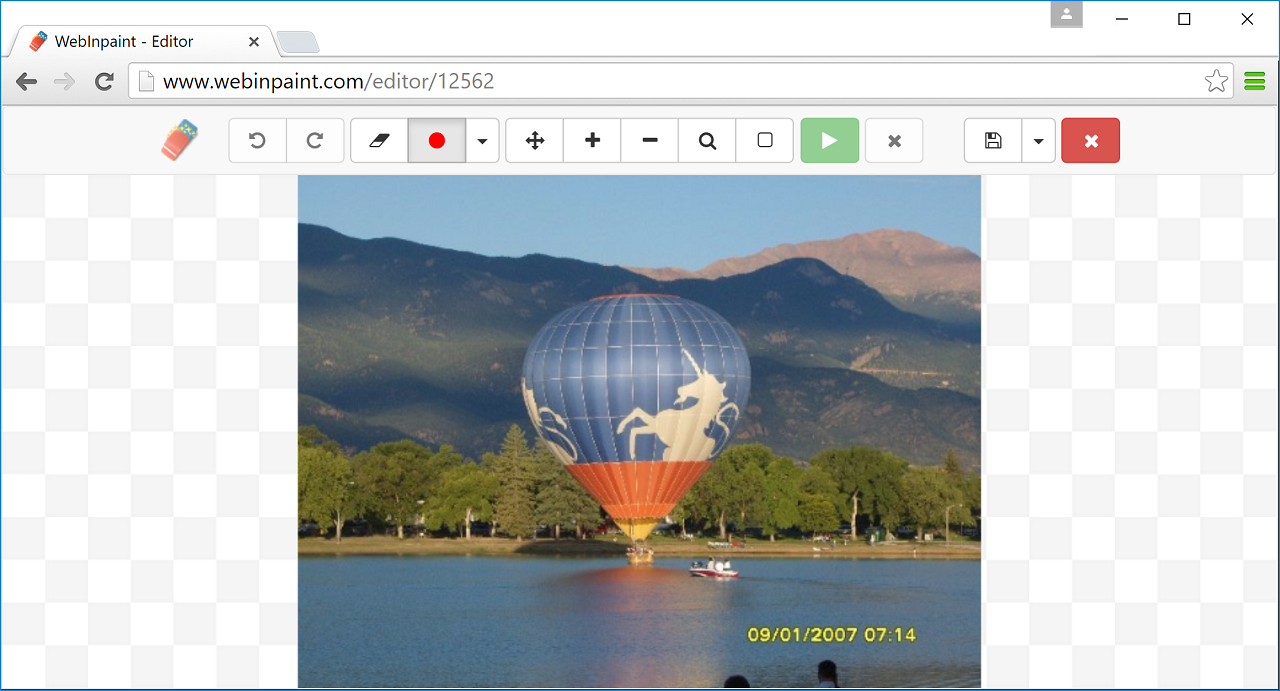This screenshot has height=691, width=1280.
Task: Undo the last edit
Action: point(257,140)
